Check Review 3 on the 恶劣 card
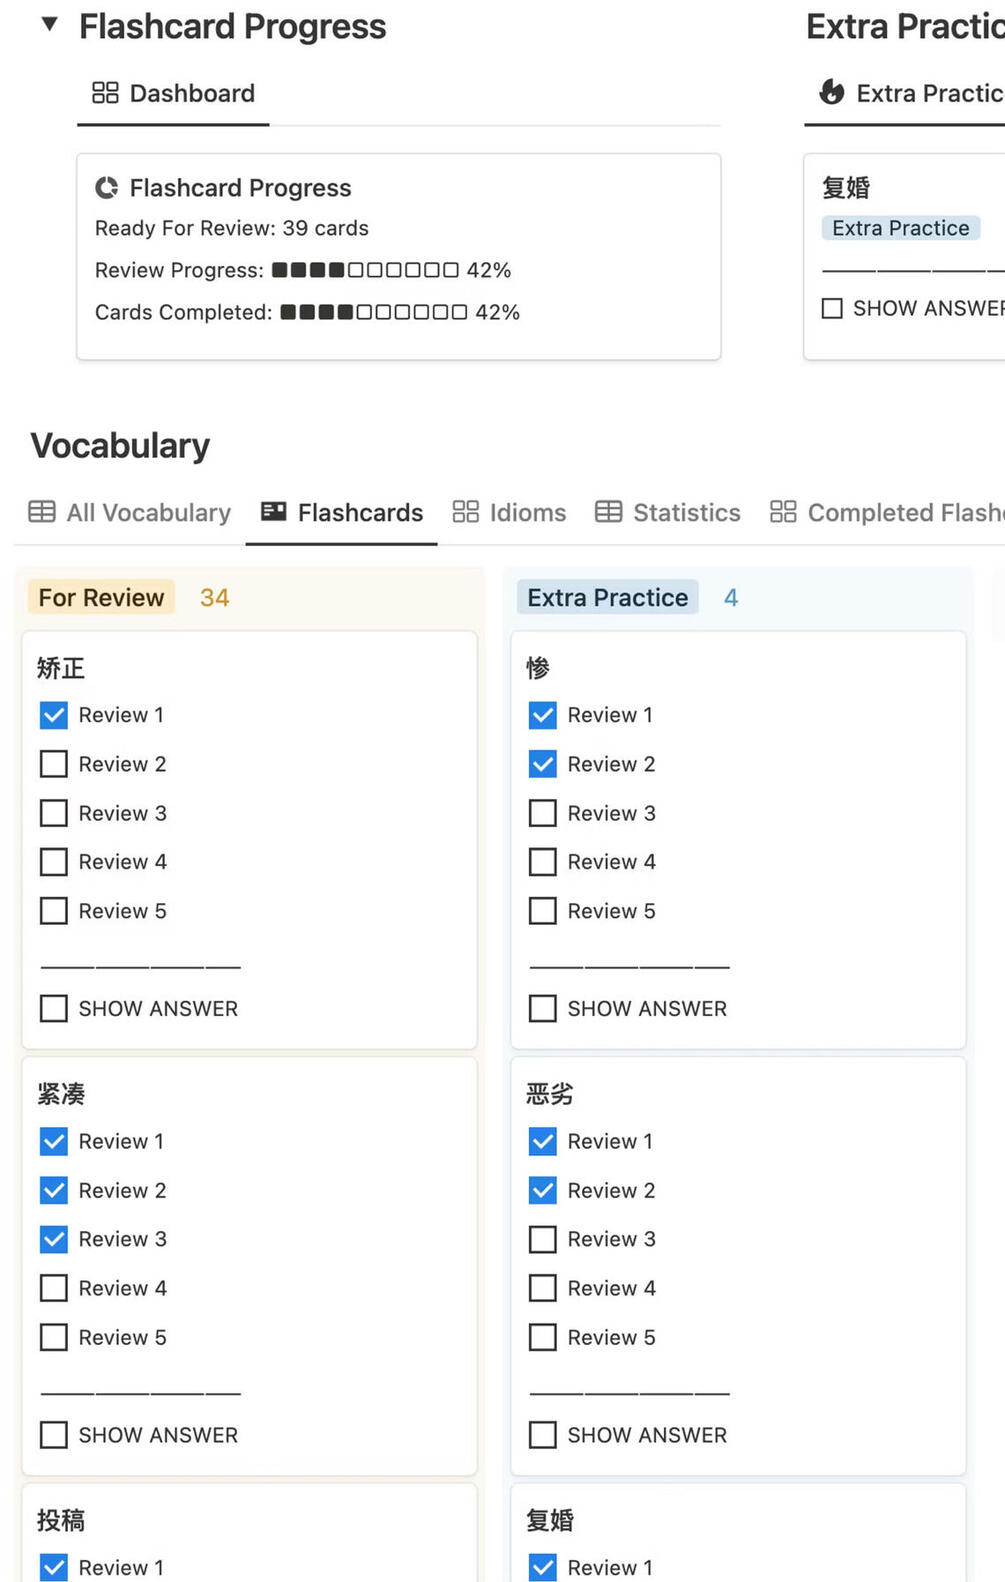Screen dimensions: 1005x1582 543,1239
